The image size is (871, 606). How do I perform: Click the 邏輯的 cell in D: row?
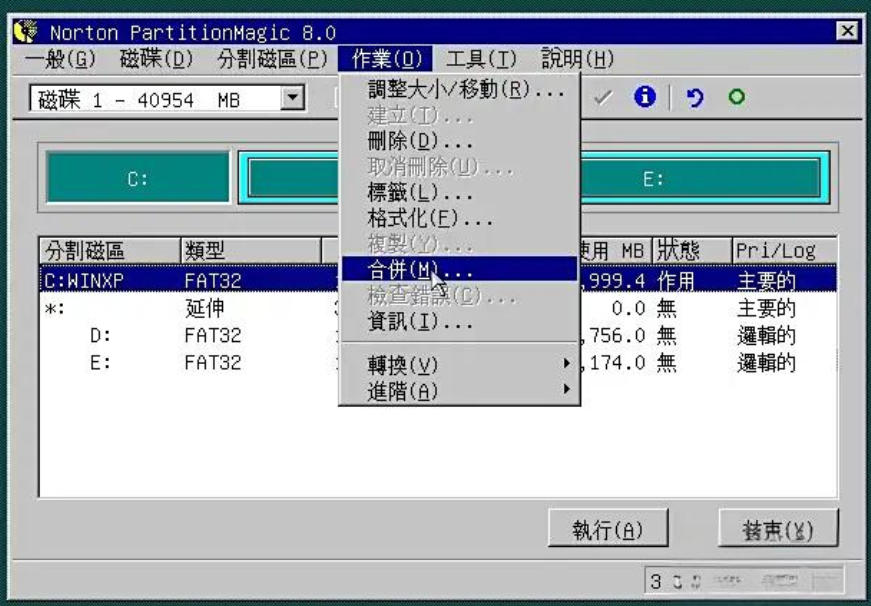[x=766, y=335]
